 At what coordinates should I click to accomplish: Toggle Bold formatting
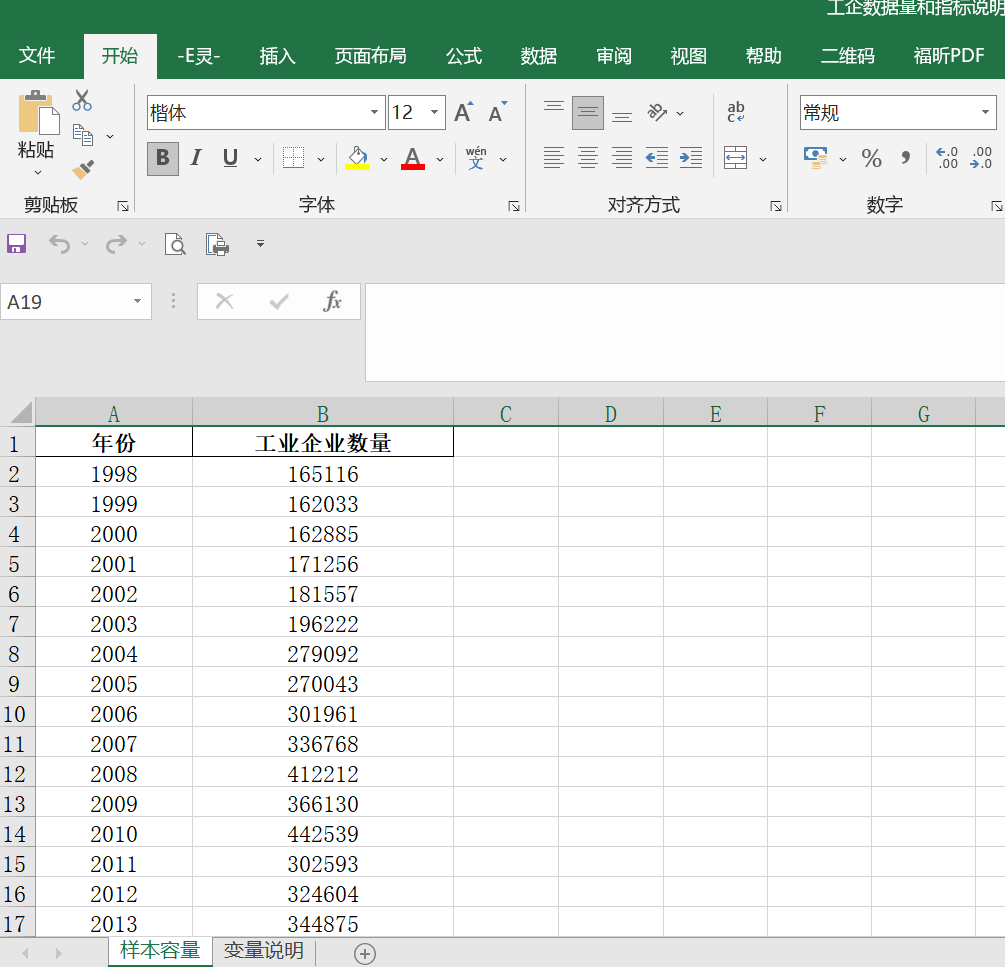pos(163,158)
